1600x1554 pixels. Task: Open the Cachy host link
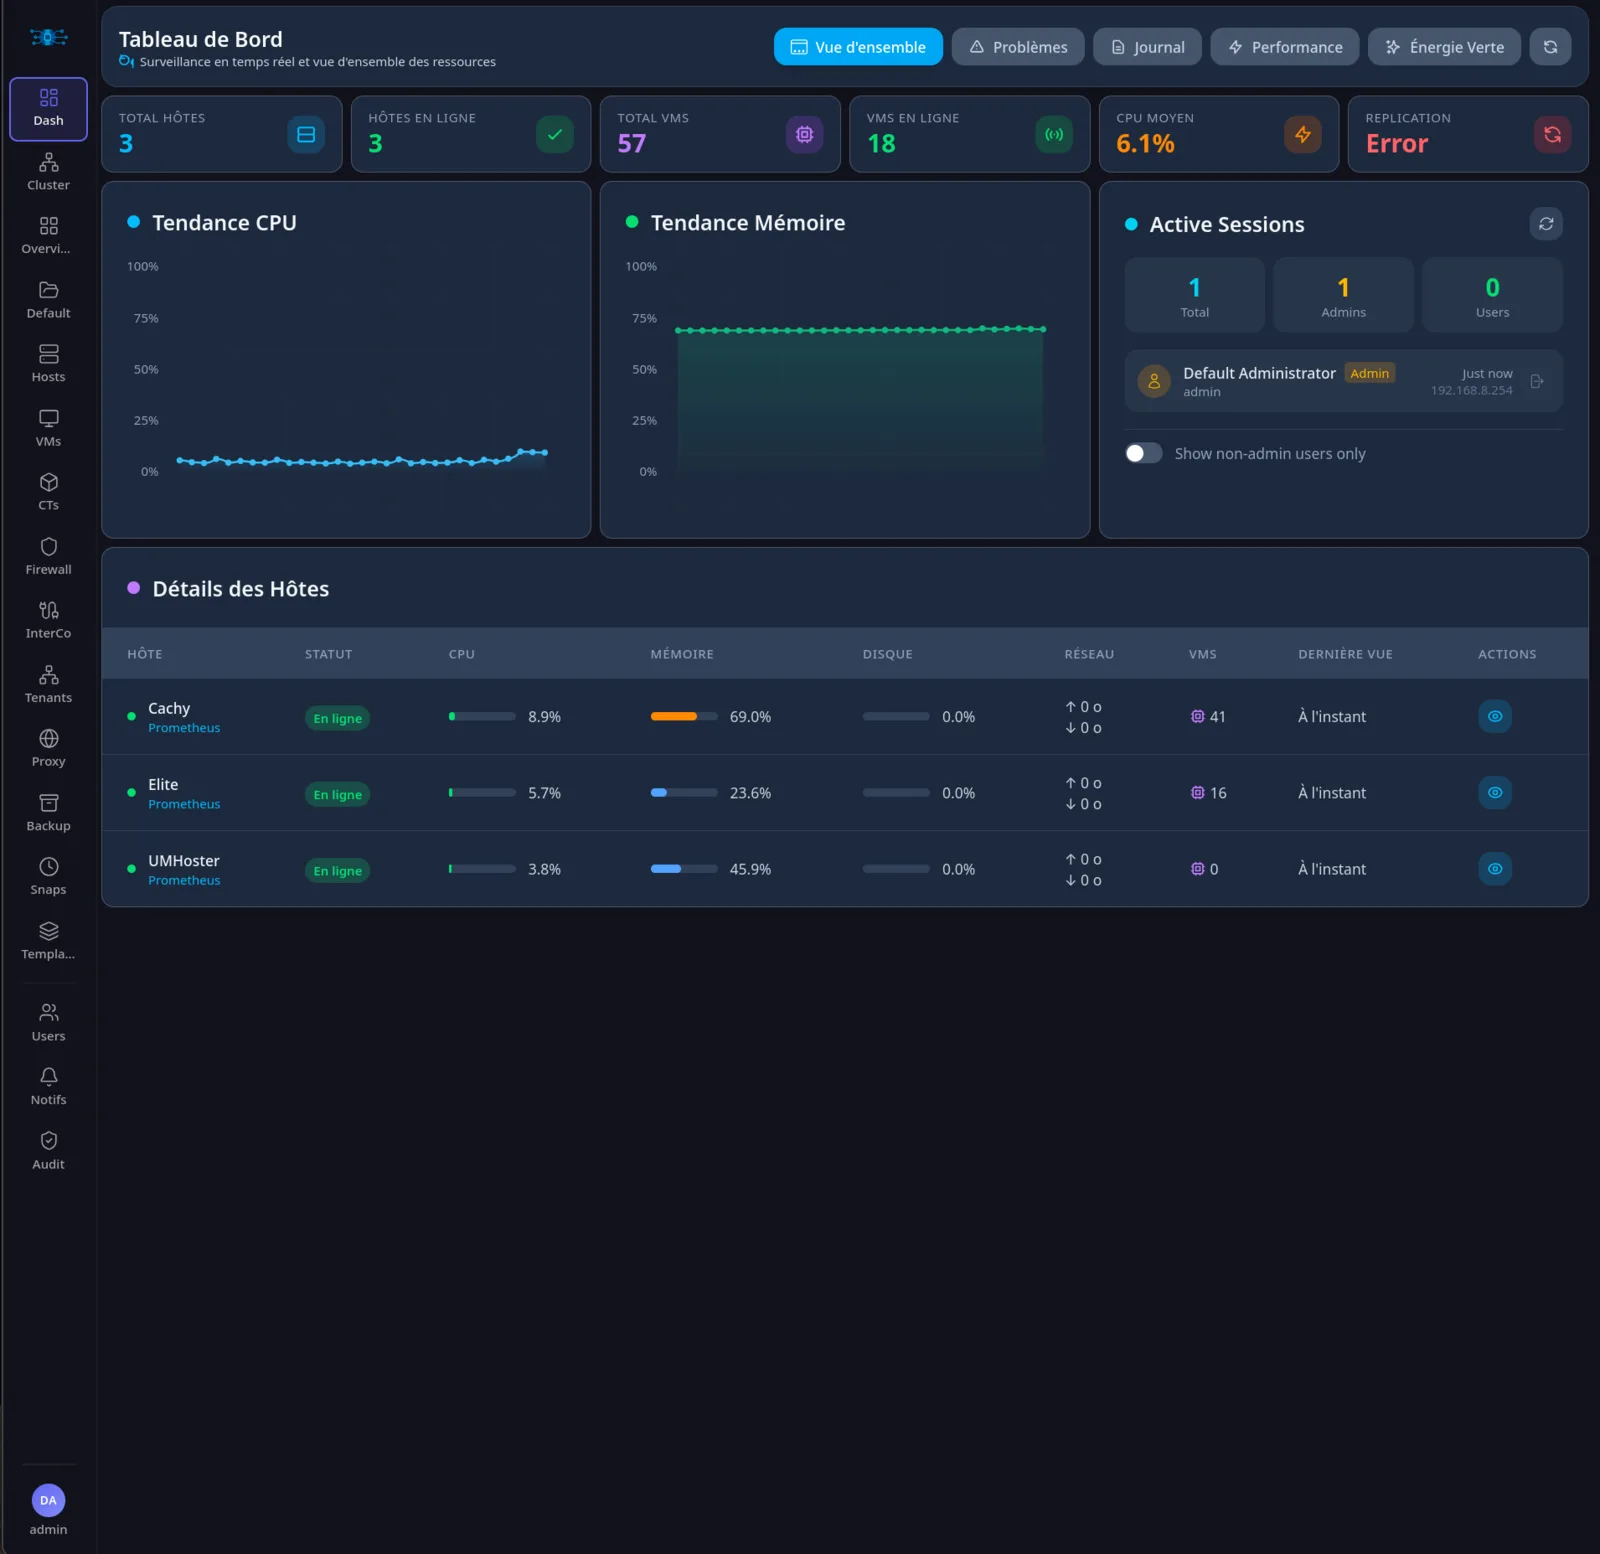pos(169,708)
